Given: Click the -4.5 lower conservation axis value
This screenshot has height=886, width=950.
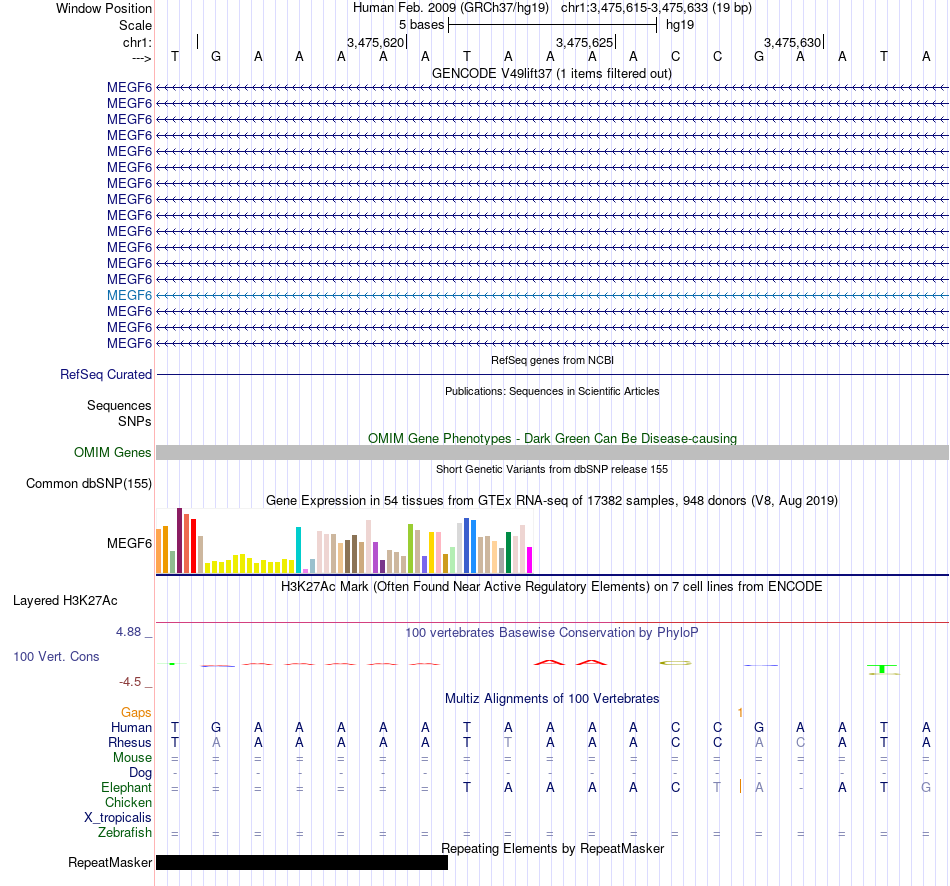Looking at the screenshot, I should 130,682.
